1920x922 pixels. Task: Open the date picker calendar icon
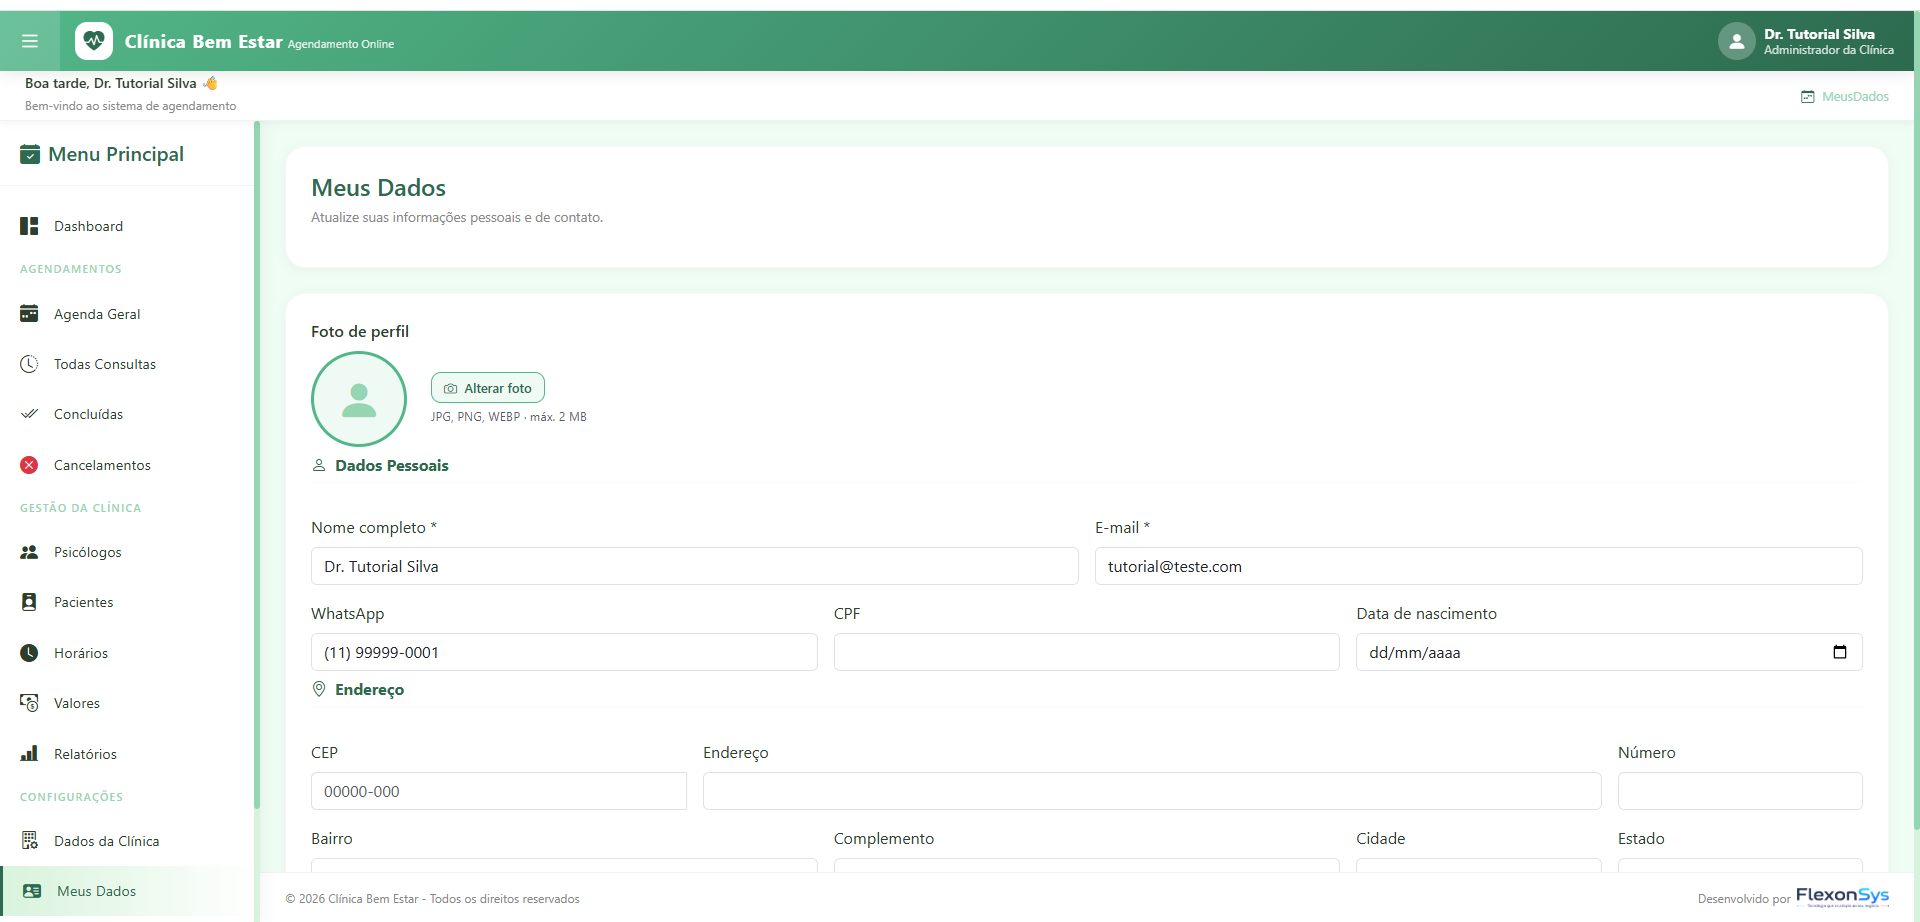(1839, 652)
